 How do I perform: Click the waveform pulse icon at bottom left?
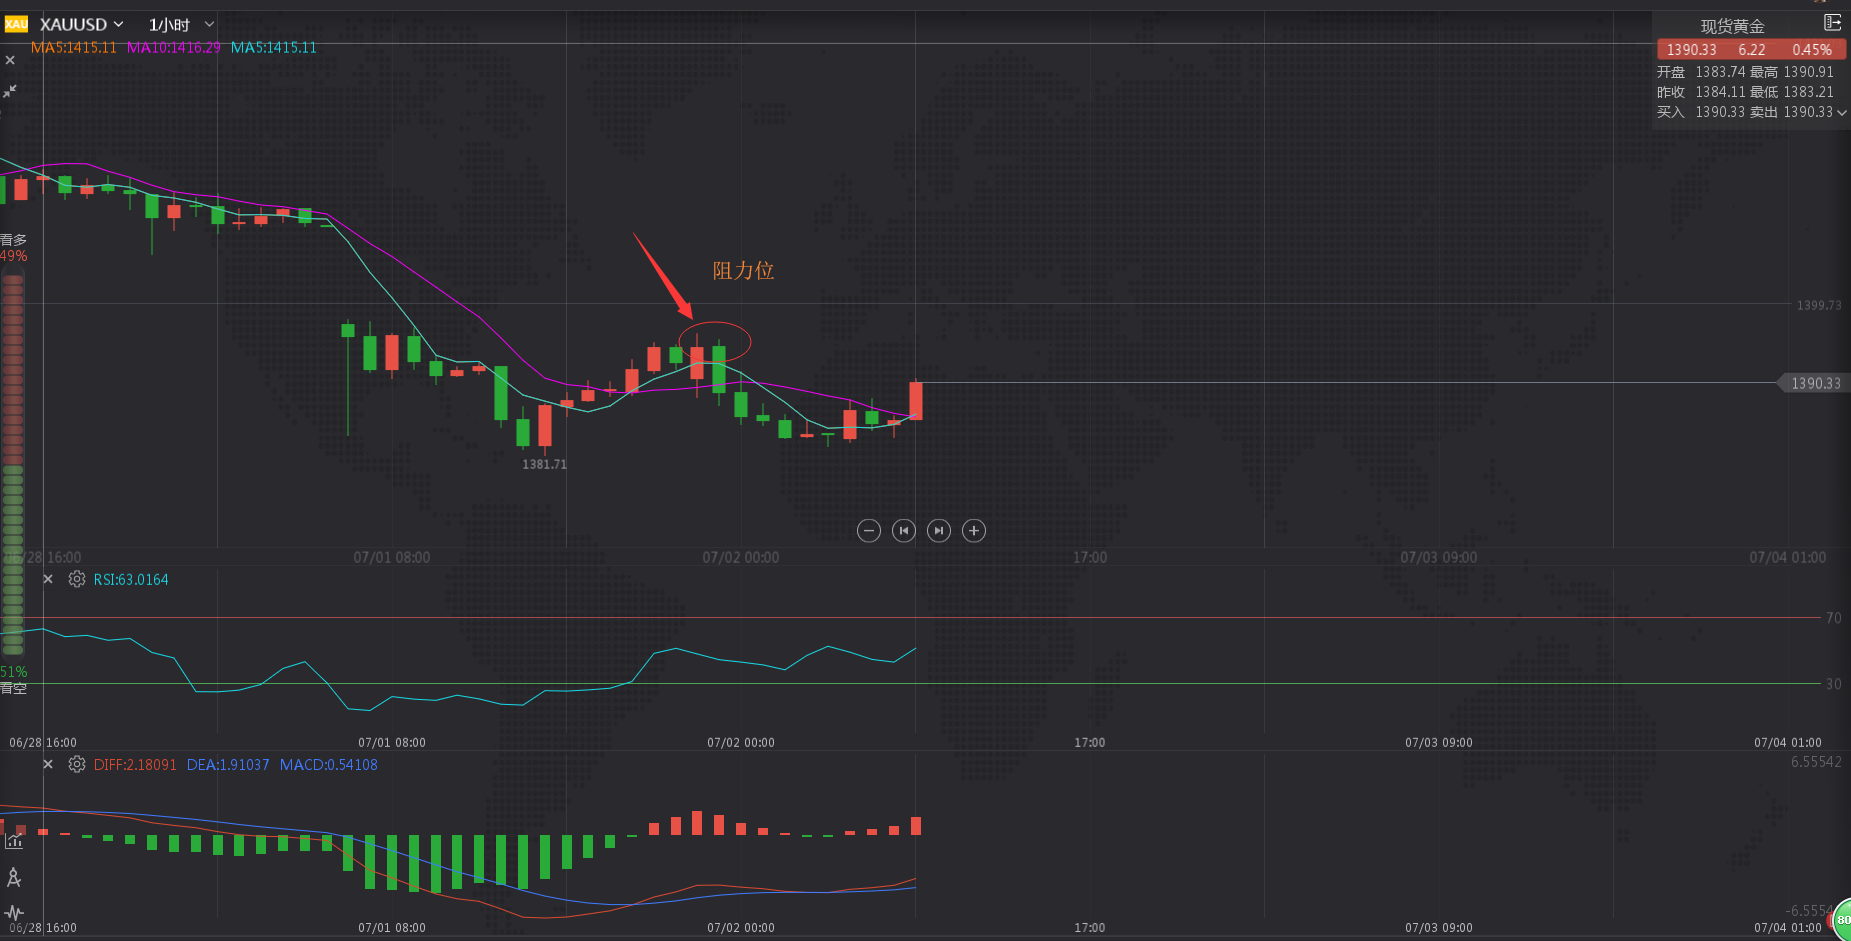click(14, 912)
